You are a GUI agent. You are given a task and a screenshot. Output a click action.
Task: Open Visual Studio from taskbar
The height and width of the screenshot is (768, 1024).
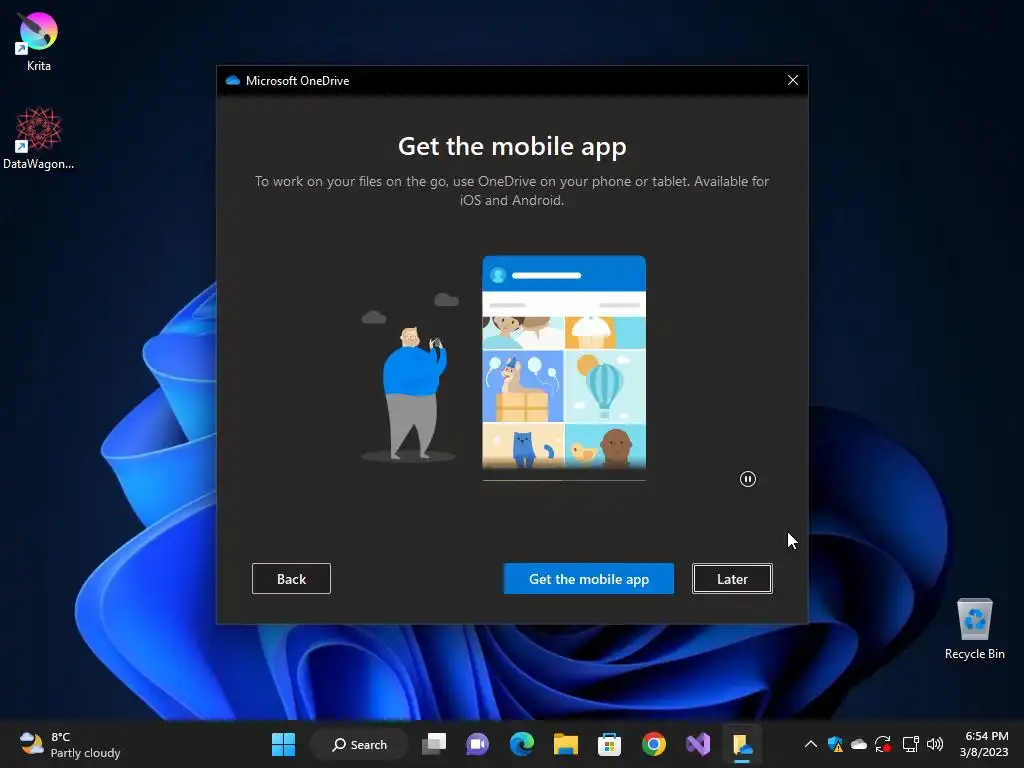[697, 744]
